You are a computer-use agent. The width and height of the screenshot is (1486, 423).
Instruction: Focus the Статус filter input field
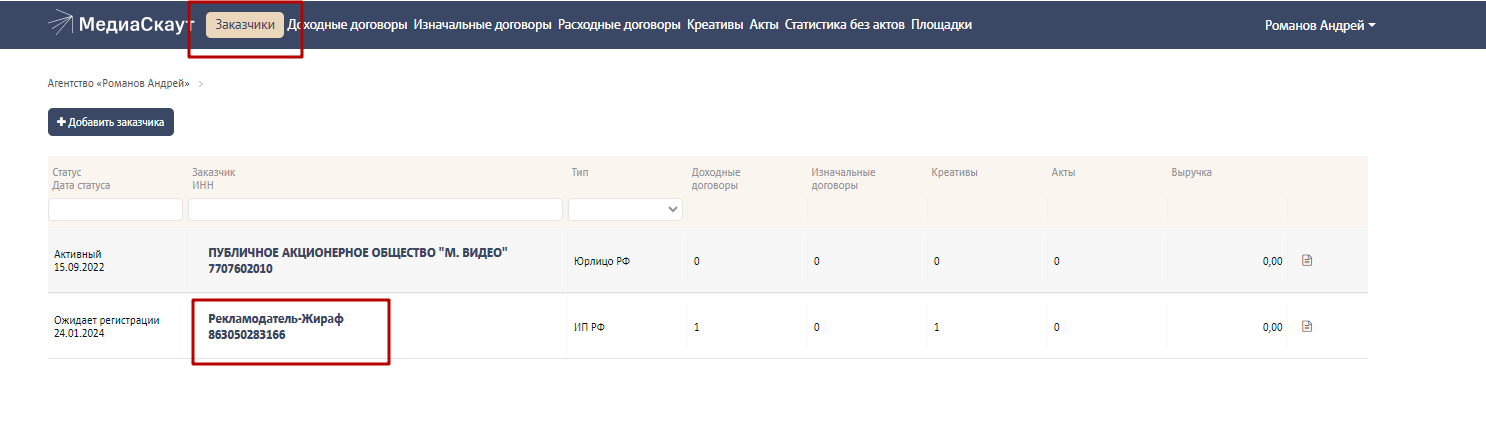115,209
